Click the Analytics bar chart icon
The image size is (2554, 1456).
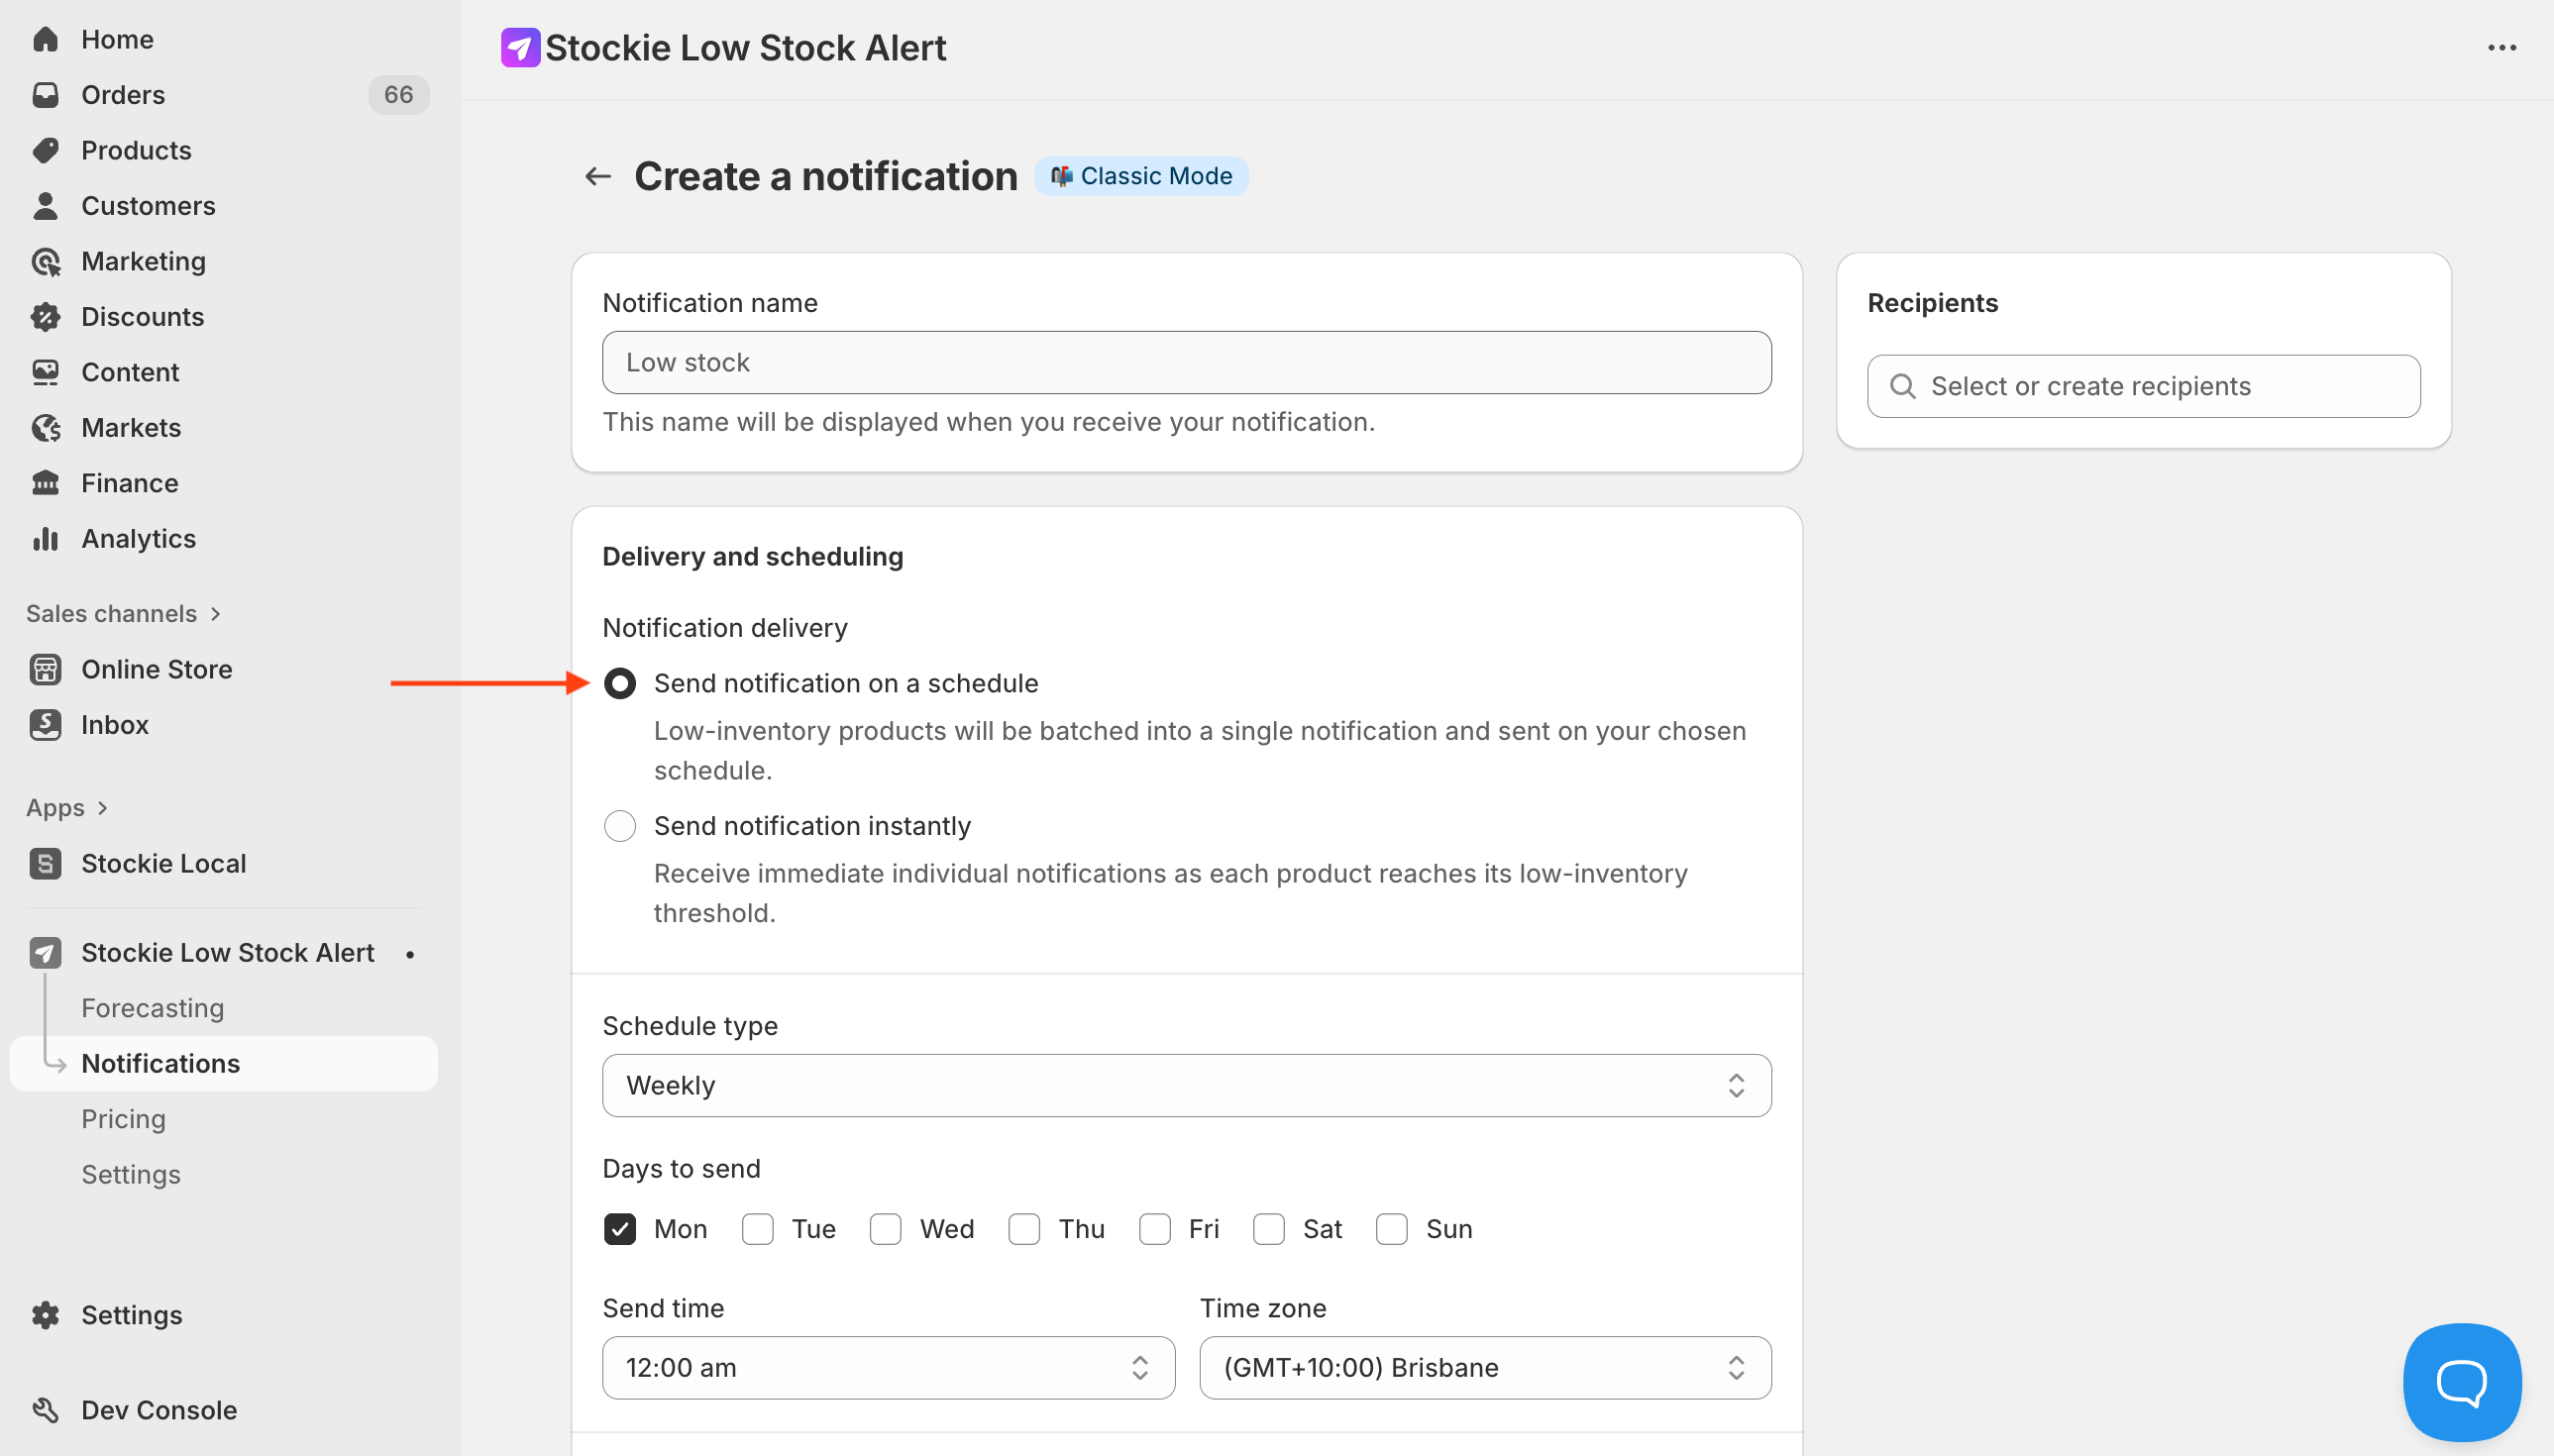(46, 539)
